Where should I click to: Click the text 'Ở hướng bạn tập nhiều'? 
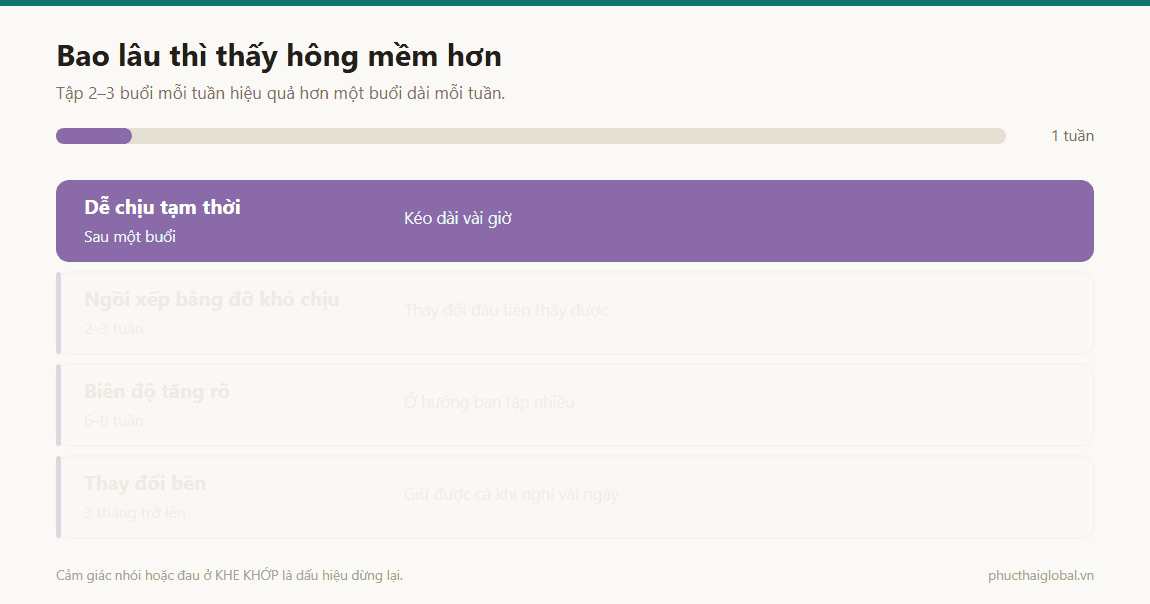pyautogui.click(x=489, y=402)
